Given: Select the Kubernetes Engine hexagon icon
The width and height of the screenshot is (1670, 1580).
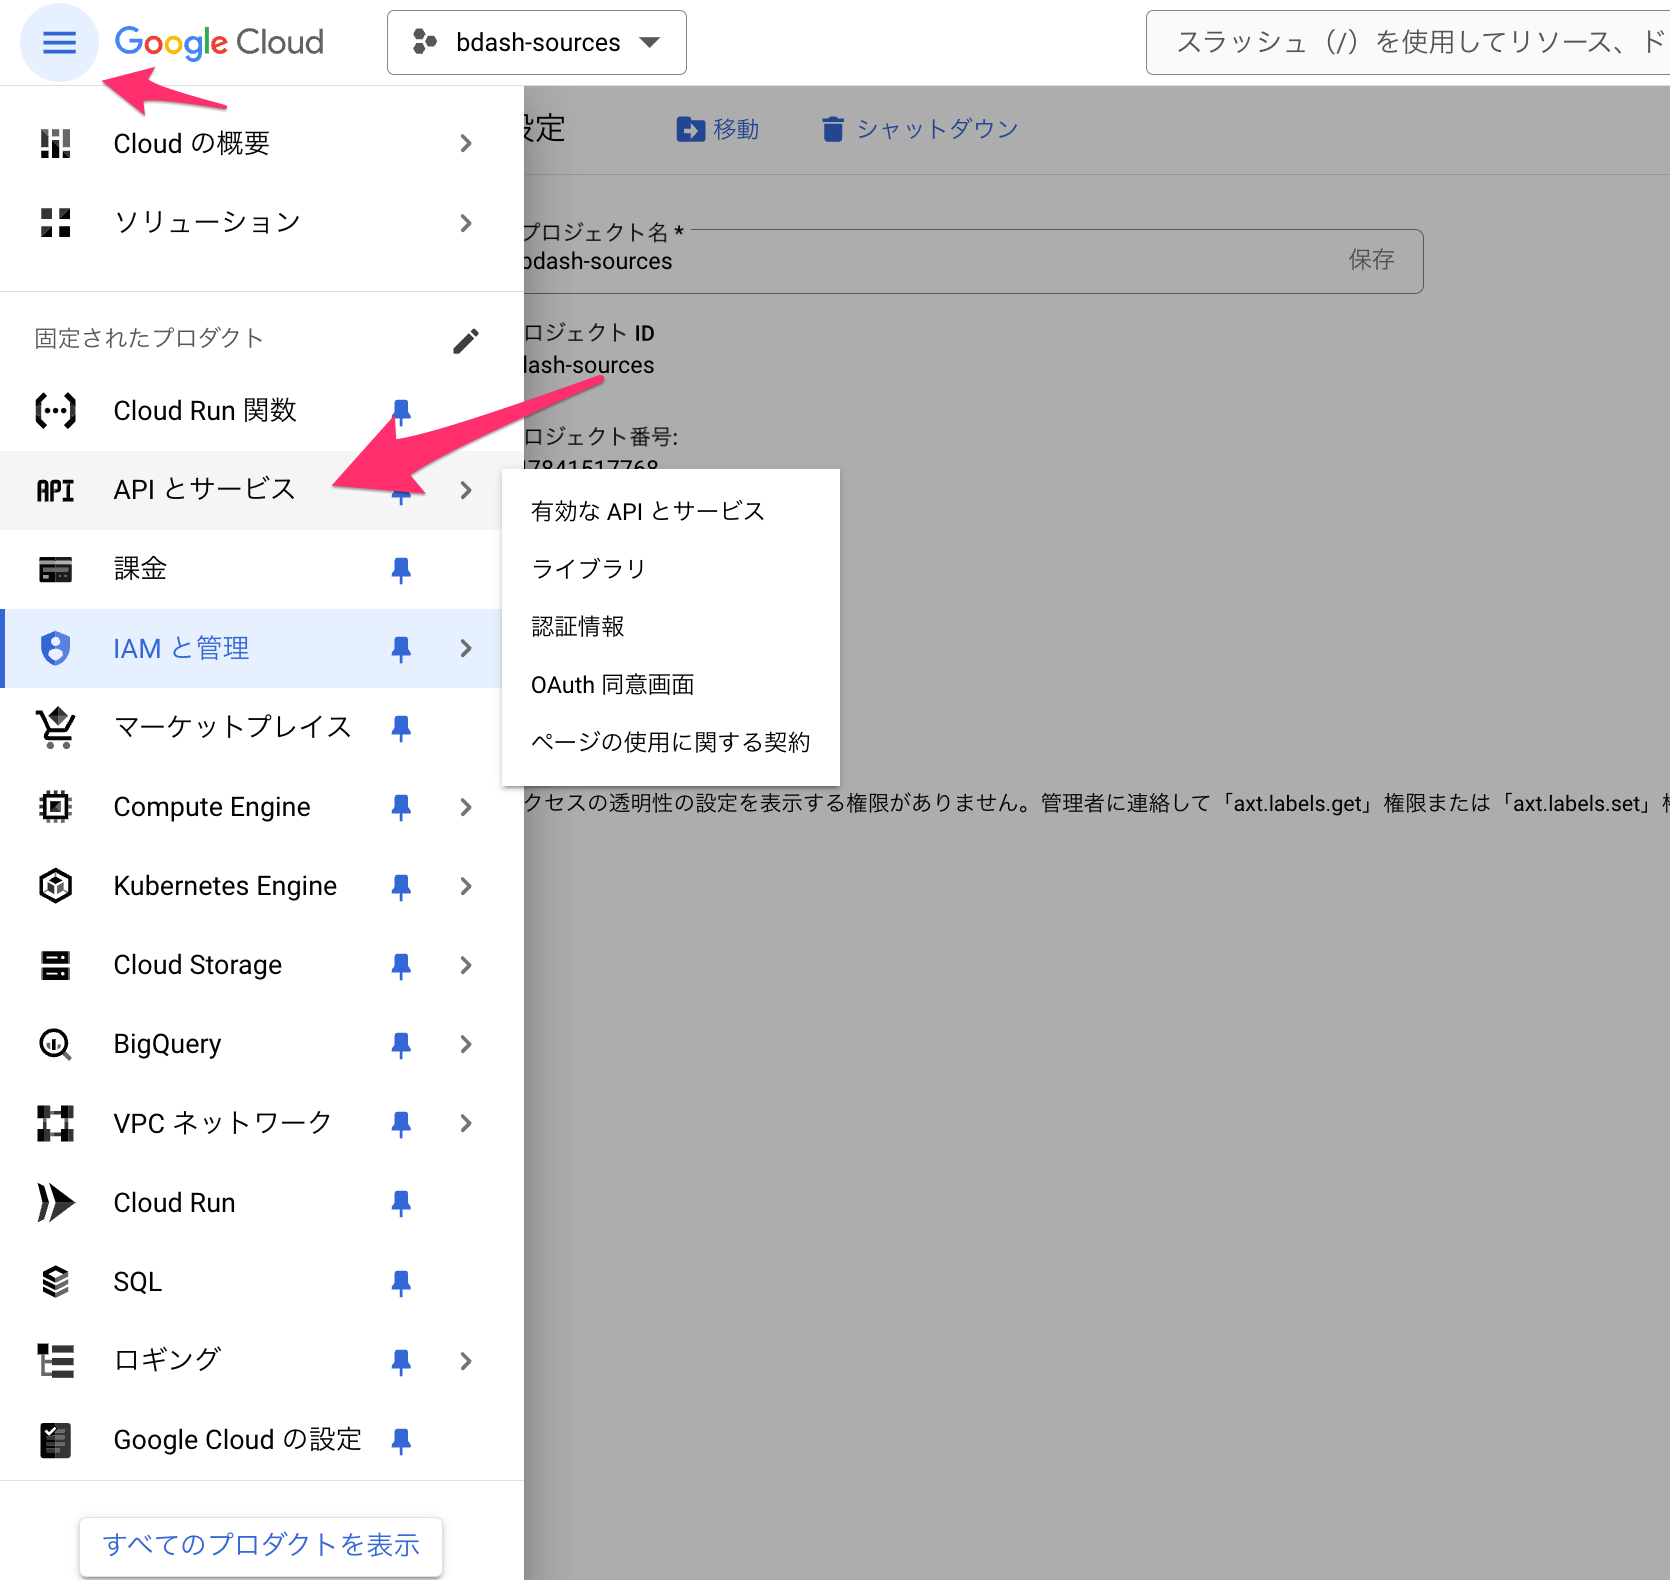Looking at the screenshot, I should pyautogui.click(x=55, y=885).
